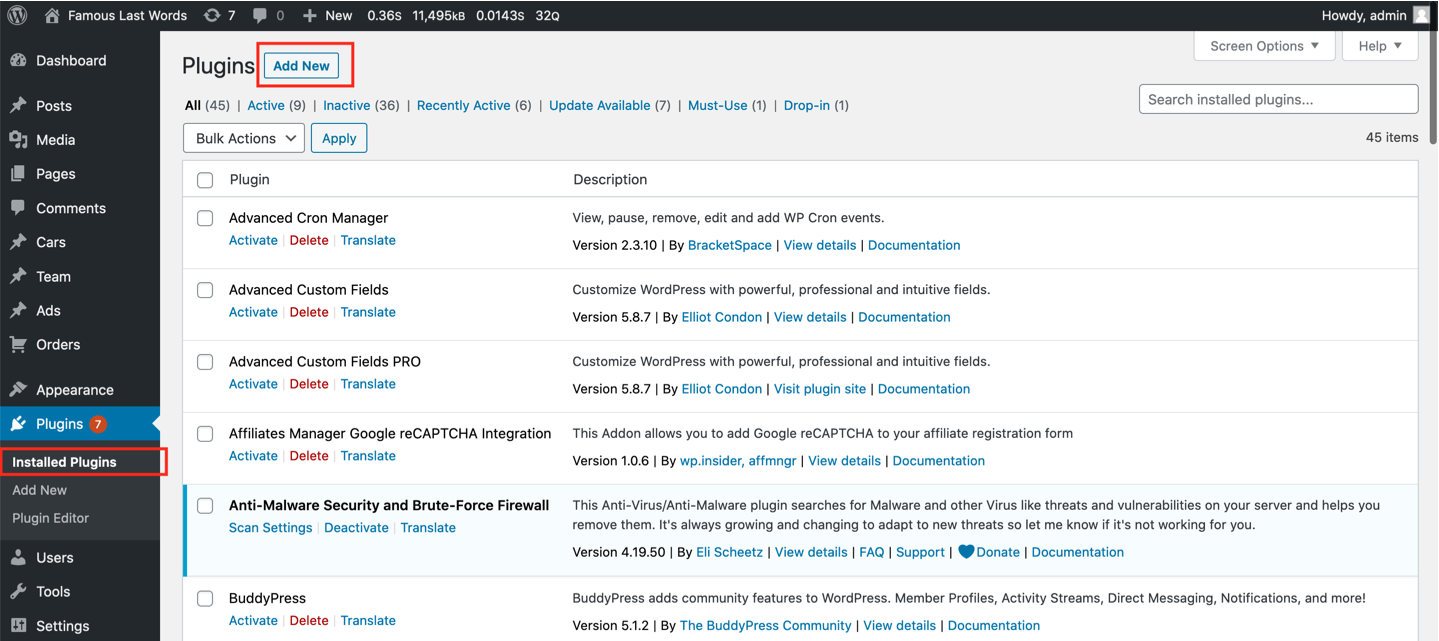Screen dimensions: 1439x641
Task: Click the Appearance paintbrush icon
Action: 18,390
